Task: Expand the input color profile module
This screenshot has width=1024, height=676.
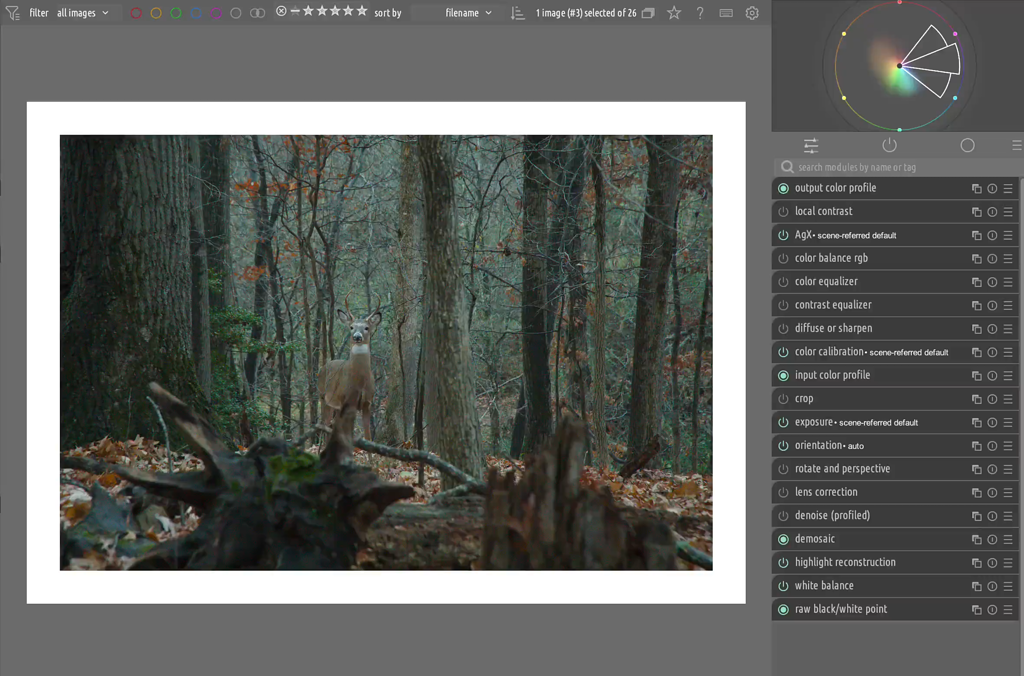Action: [x=832, y=376]
